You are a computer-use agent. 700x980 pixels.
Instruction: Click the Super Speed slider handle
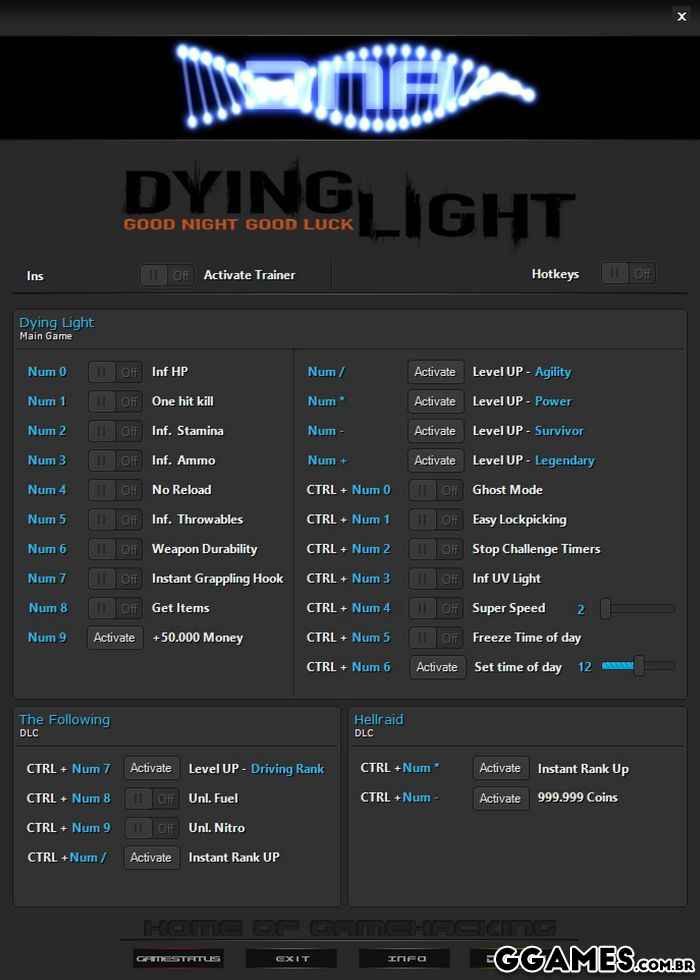pos(606,608)
